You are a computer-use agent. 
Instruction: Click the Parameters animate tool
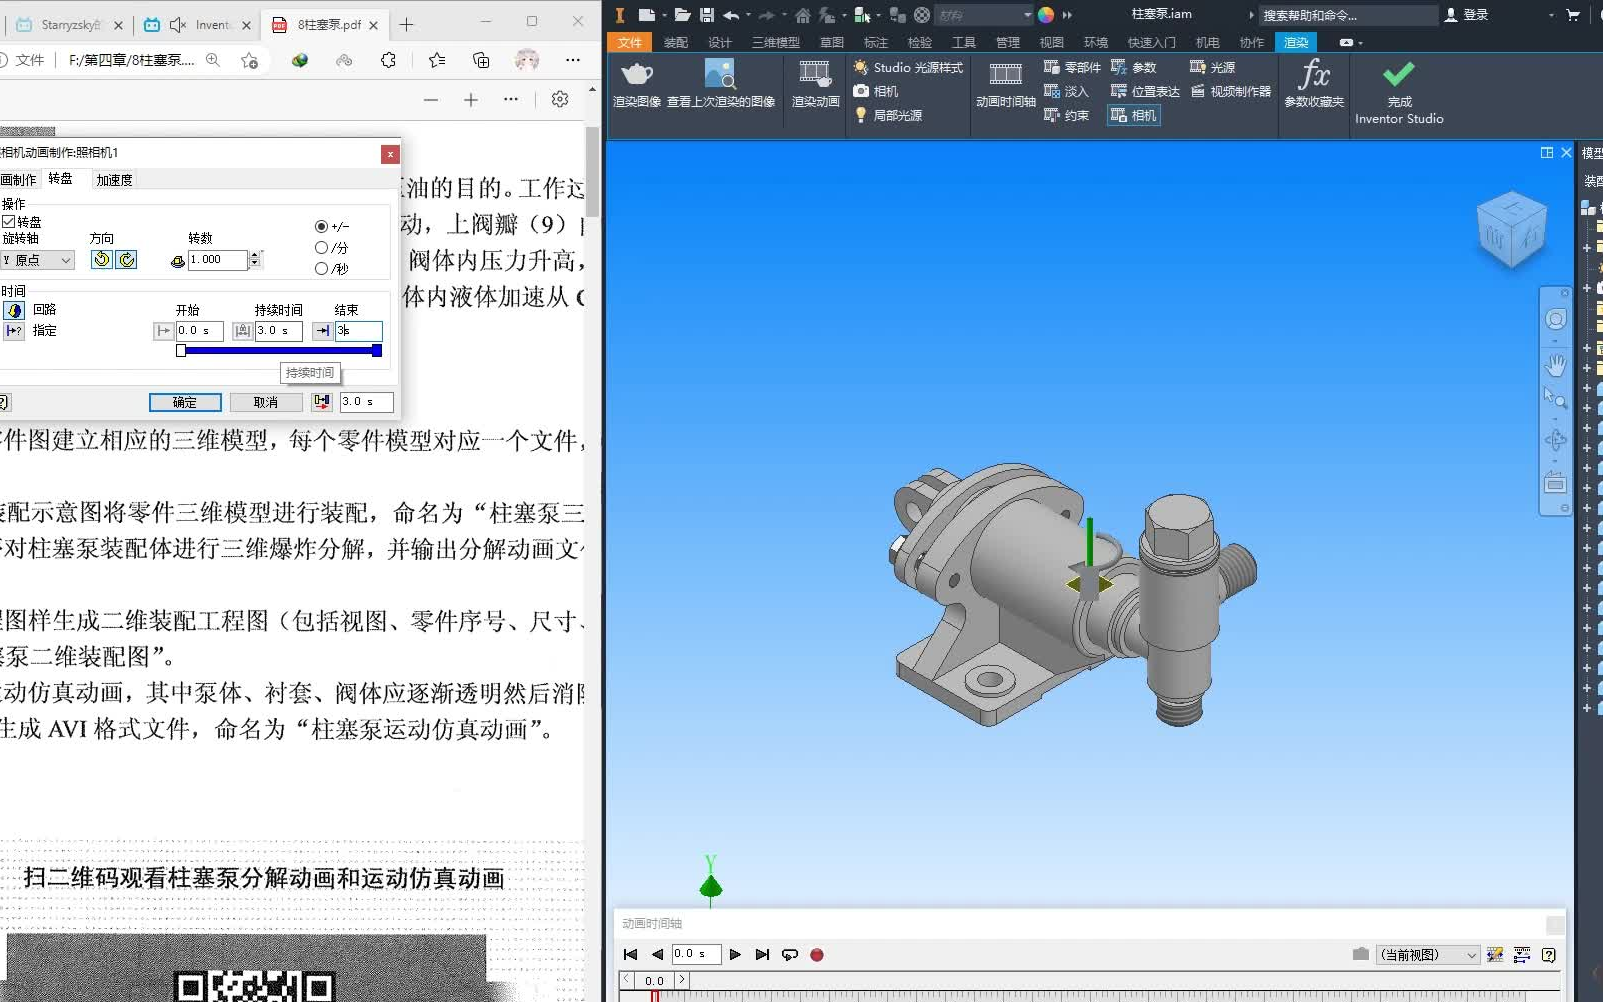coord(1134,67)
